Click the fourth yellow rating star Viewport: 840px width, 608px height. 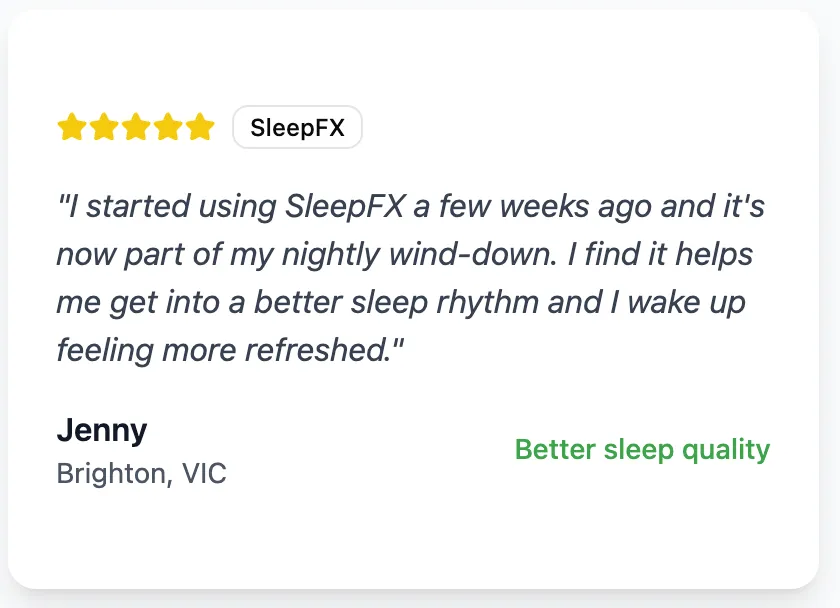click(x=168, y=127)
